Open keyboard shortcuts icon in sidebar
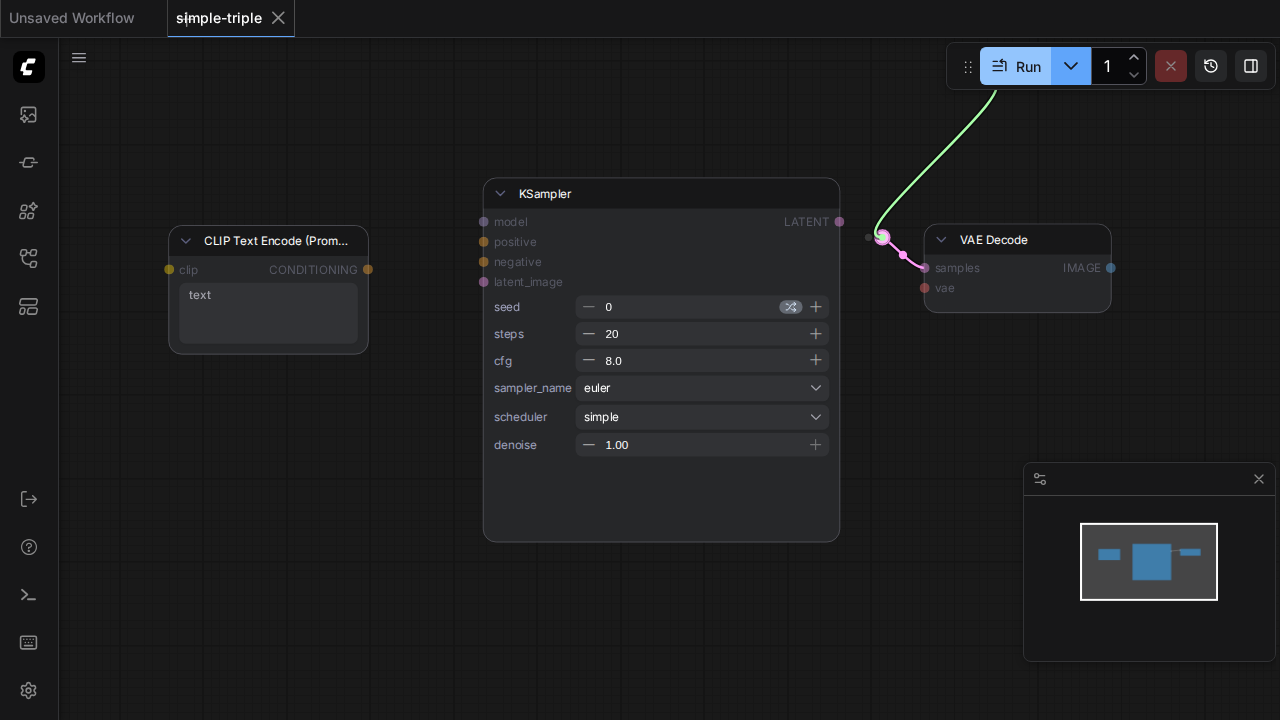 tap(29, 643)
